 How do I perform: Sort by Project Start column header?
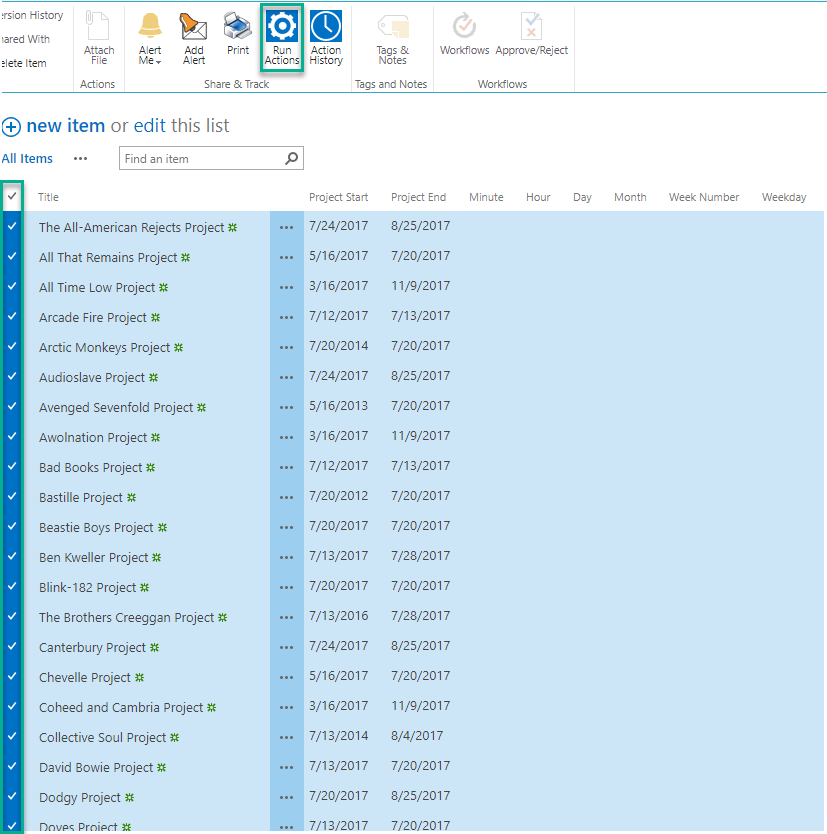click(338, 197)
